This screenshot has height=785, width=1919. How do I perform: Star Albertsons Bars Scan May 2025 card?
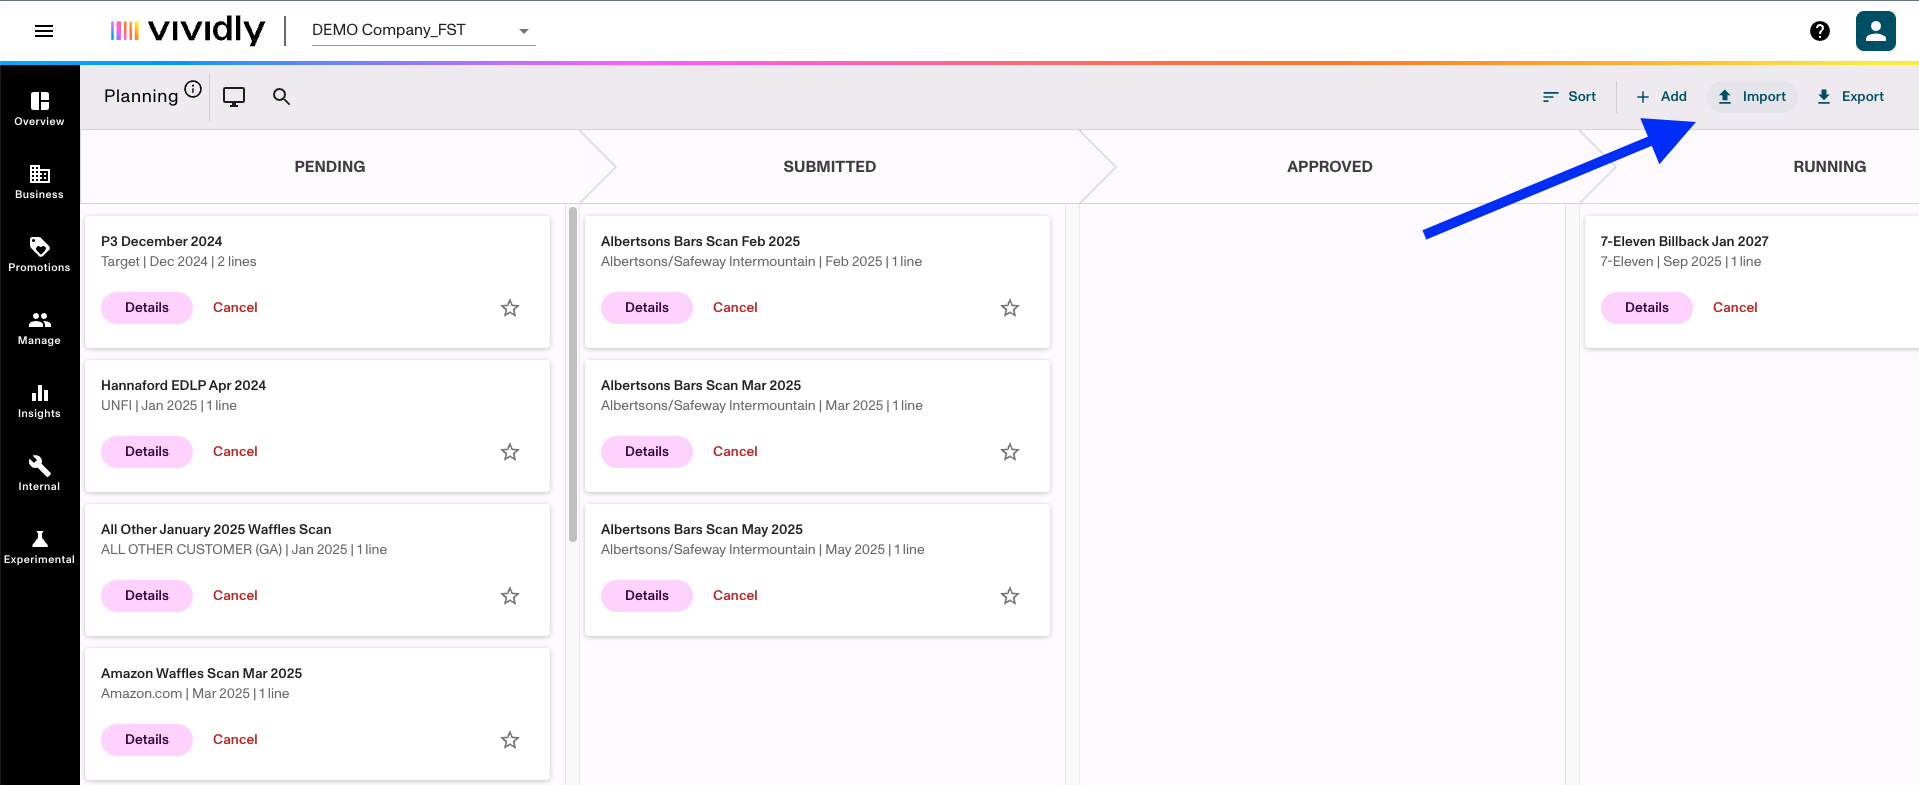[x=1010, y=596]
